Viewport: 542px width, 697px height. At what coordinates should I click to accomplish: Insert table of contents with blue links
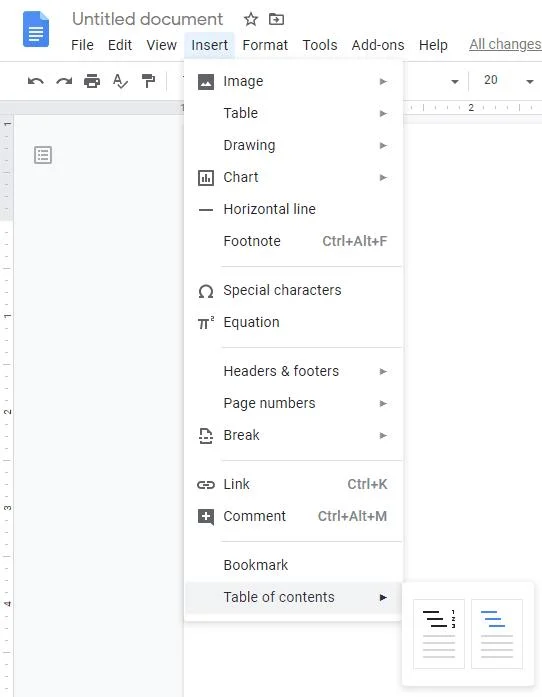[x=497, y=634]
